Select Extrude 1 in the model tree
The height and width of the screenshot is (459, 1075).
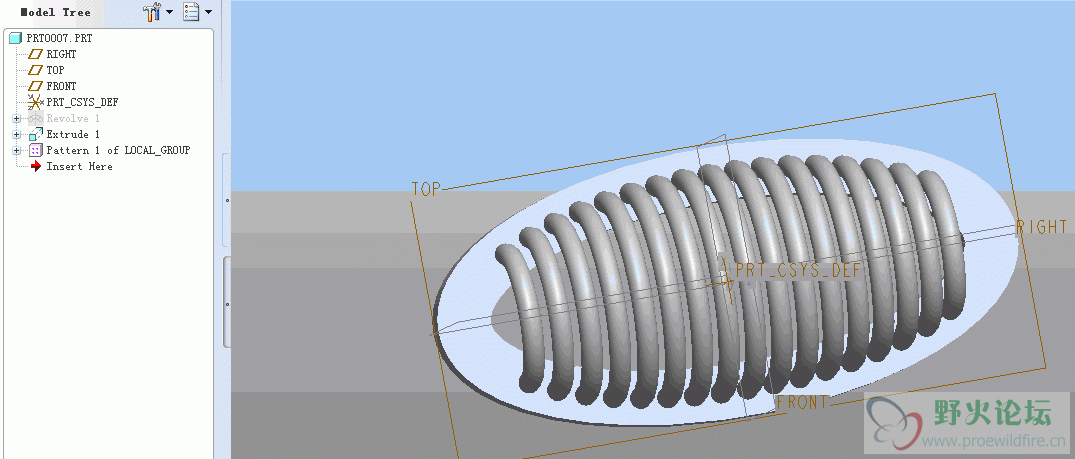click(x=73, y=134)
